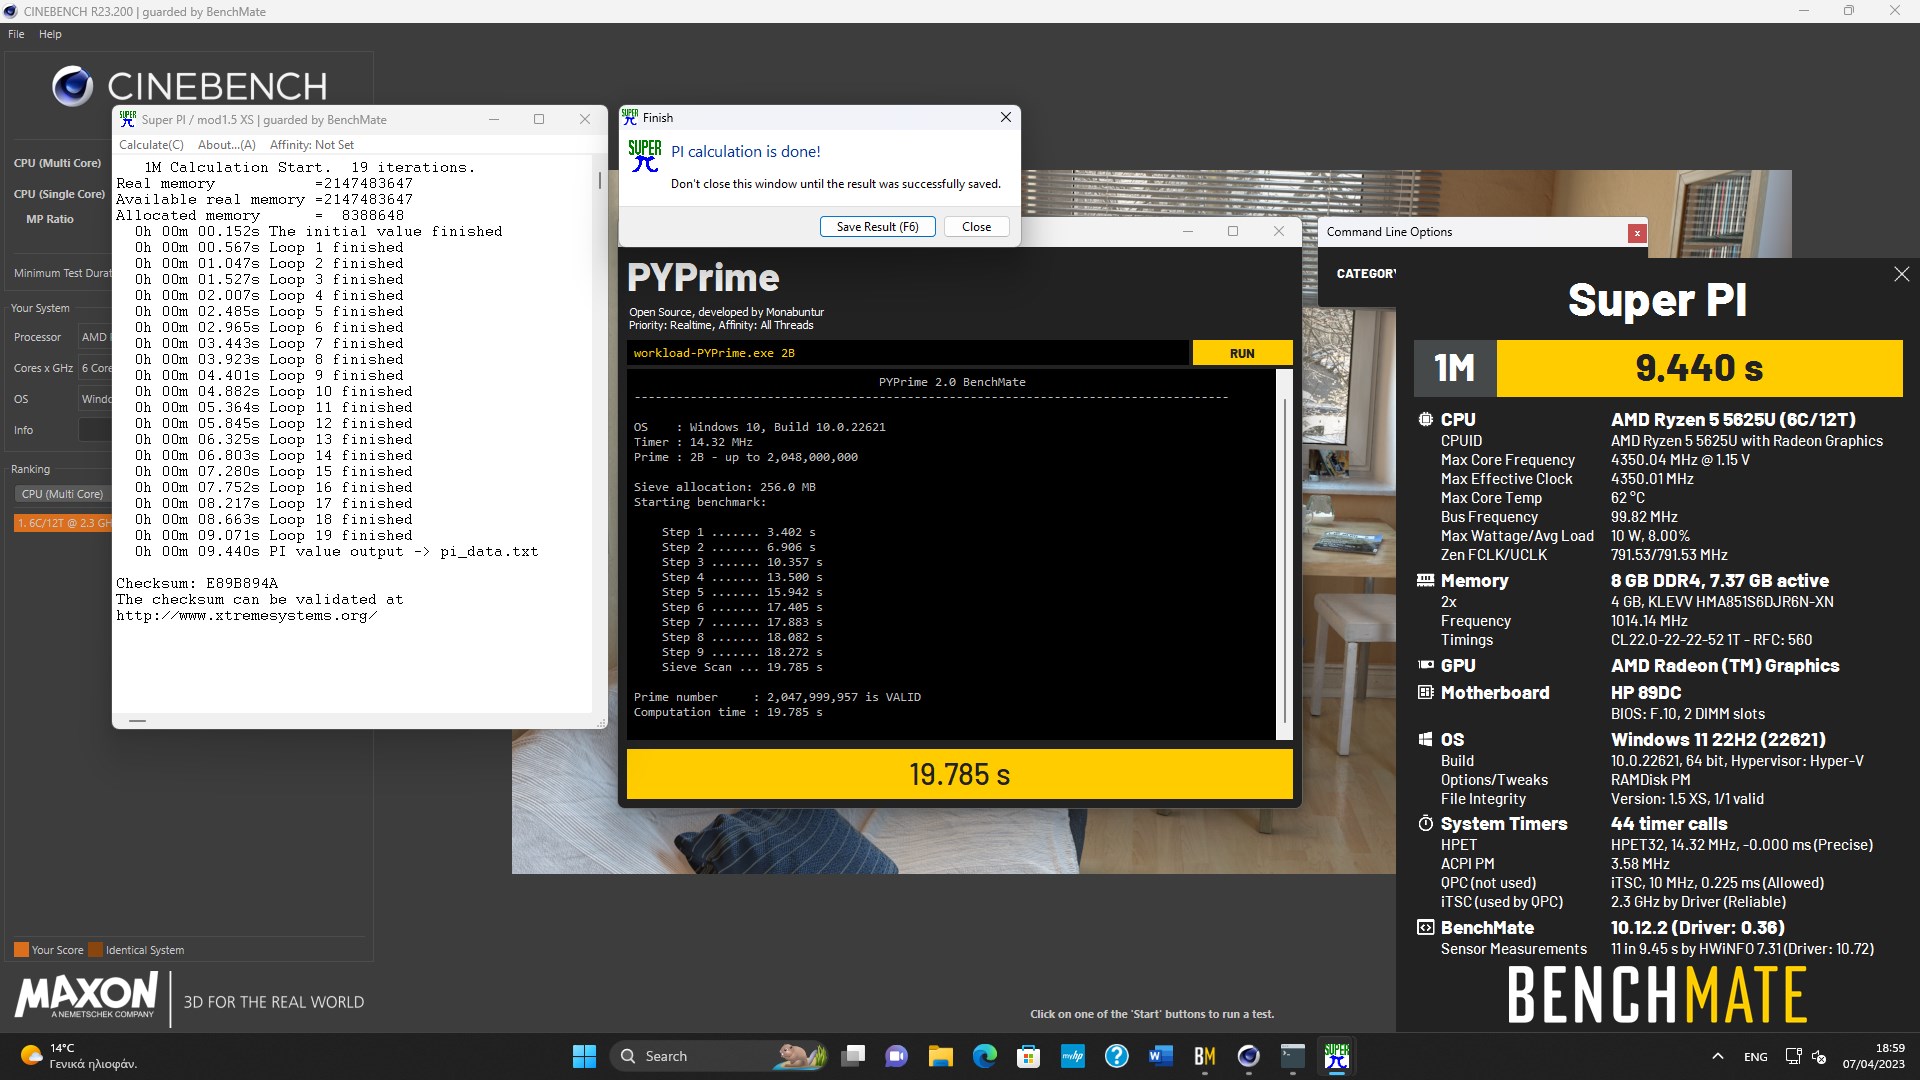Close the Command Line Options red X
This screenshot has width=1920, height=1080.
(1637, 232)
